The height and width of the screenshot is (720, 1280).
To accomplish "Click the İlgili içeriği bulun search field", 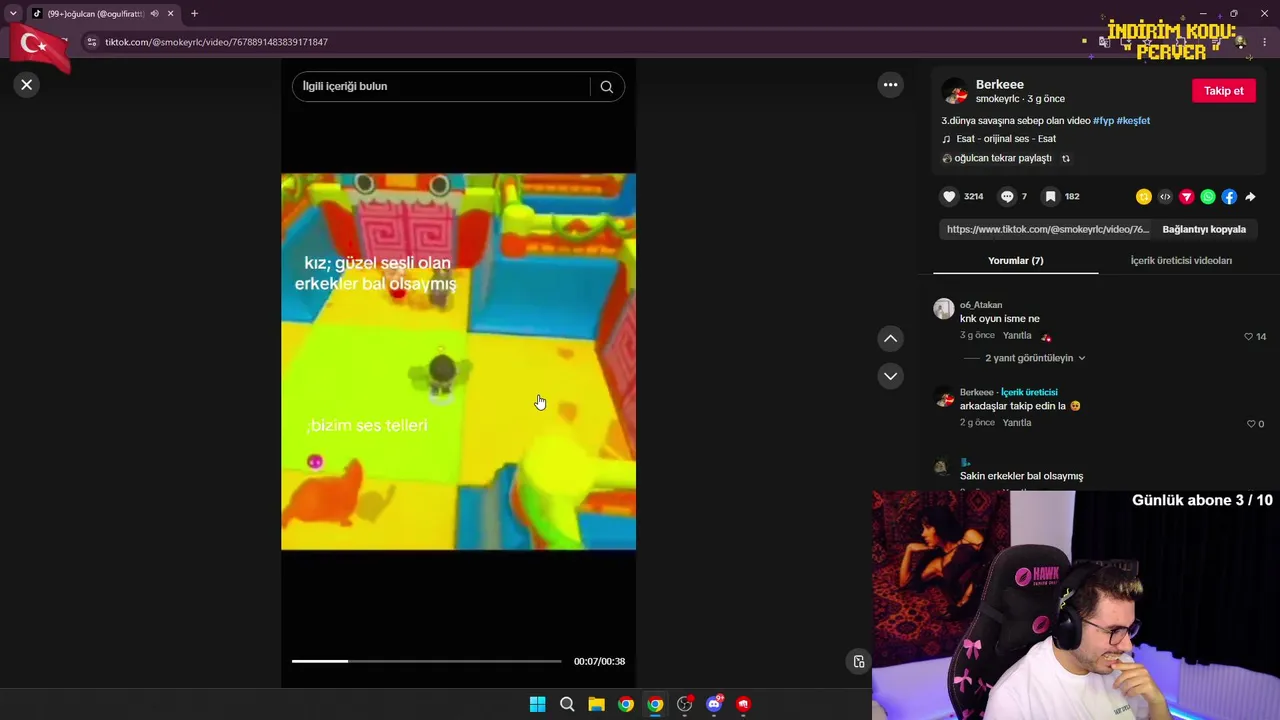I will tap(440, 86).
